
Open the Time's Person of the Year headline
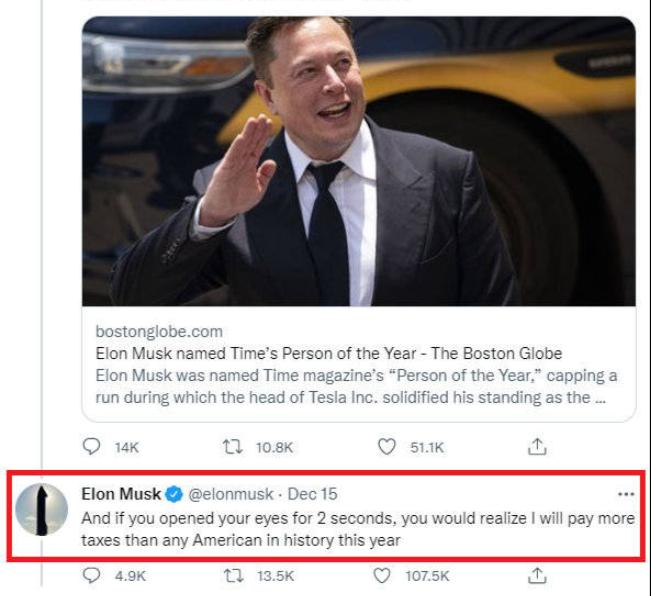328,353
